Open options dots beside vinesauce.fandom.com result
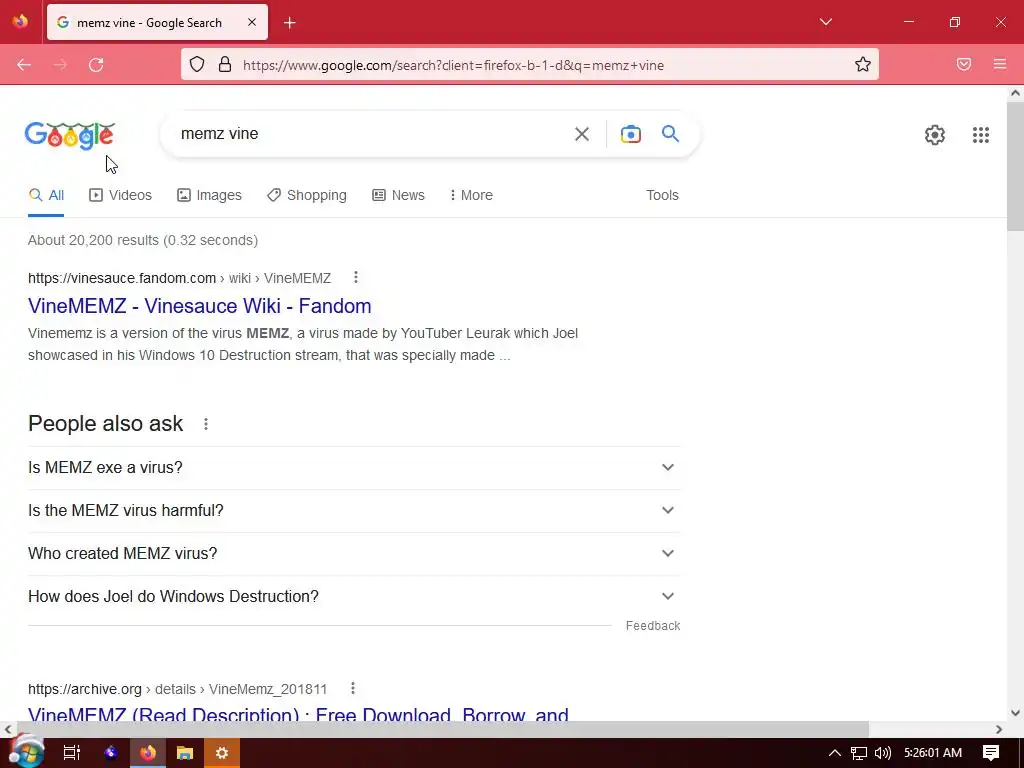The image size is (1024, 768). click(x=356, y=278)
